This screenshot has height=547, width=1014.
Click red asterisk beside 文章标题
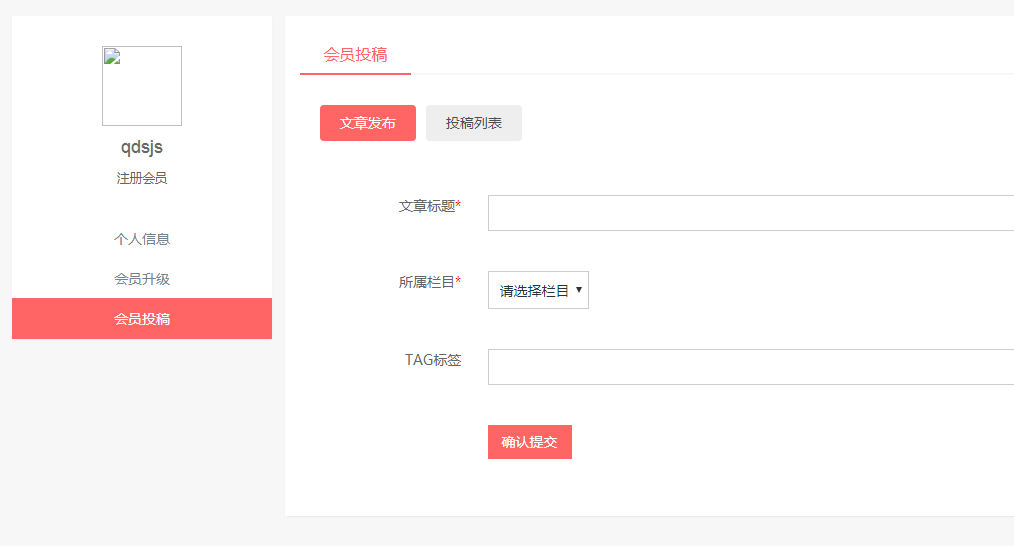458,204
